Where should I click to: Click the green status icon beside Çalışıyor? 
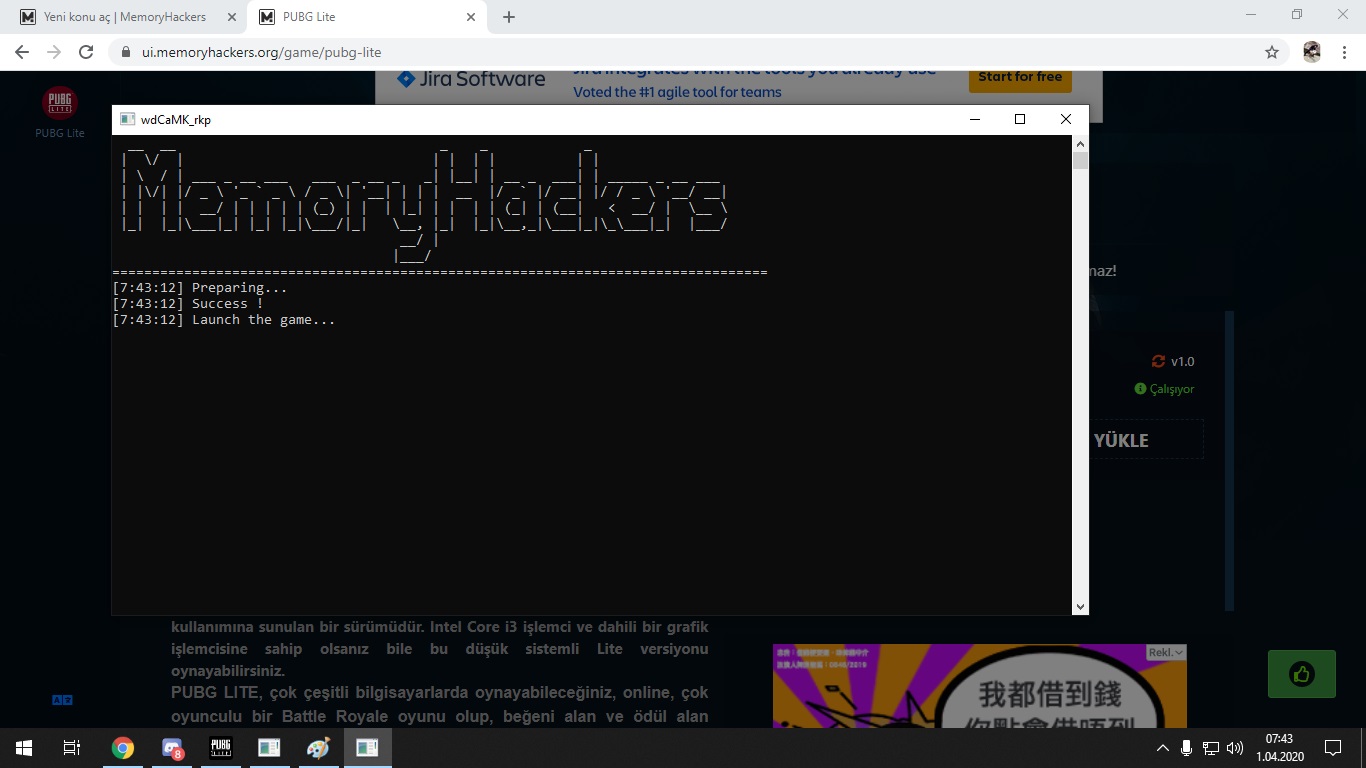point(1140,389)
